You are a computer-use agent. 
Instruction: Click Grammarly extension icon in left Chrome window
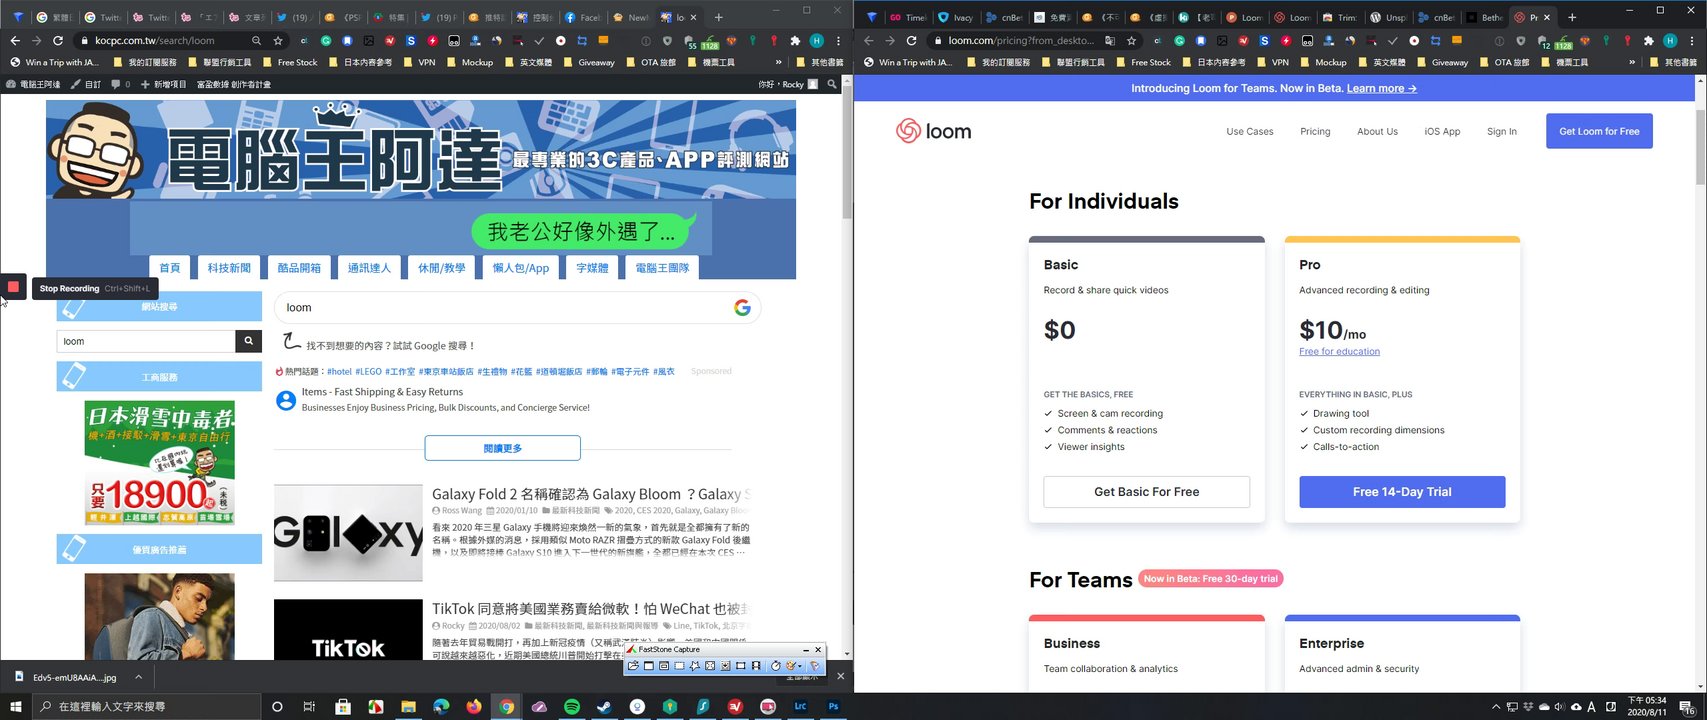[x=326, y=41]
